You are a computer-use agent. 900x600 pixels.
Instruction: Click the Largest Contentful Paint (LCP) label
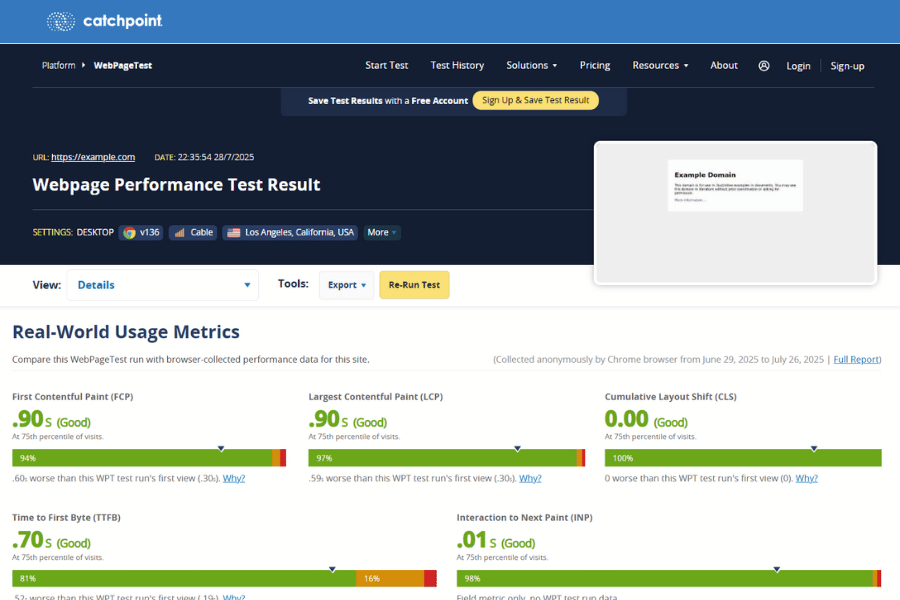click(375, 397)
